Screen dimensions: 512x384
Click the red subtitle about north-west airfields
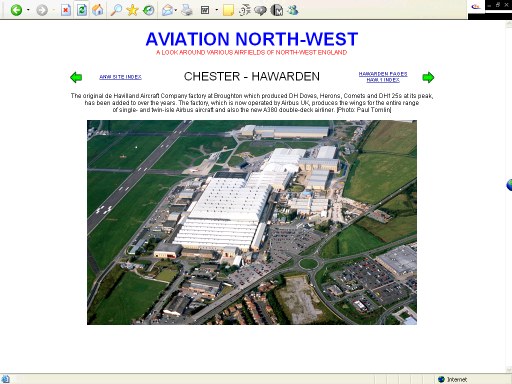pyautogui.click(x=252, y=53)
